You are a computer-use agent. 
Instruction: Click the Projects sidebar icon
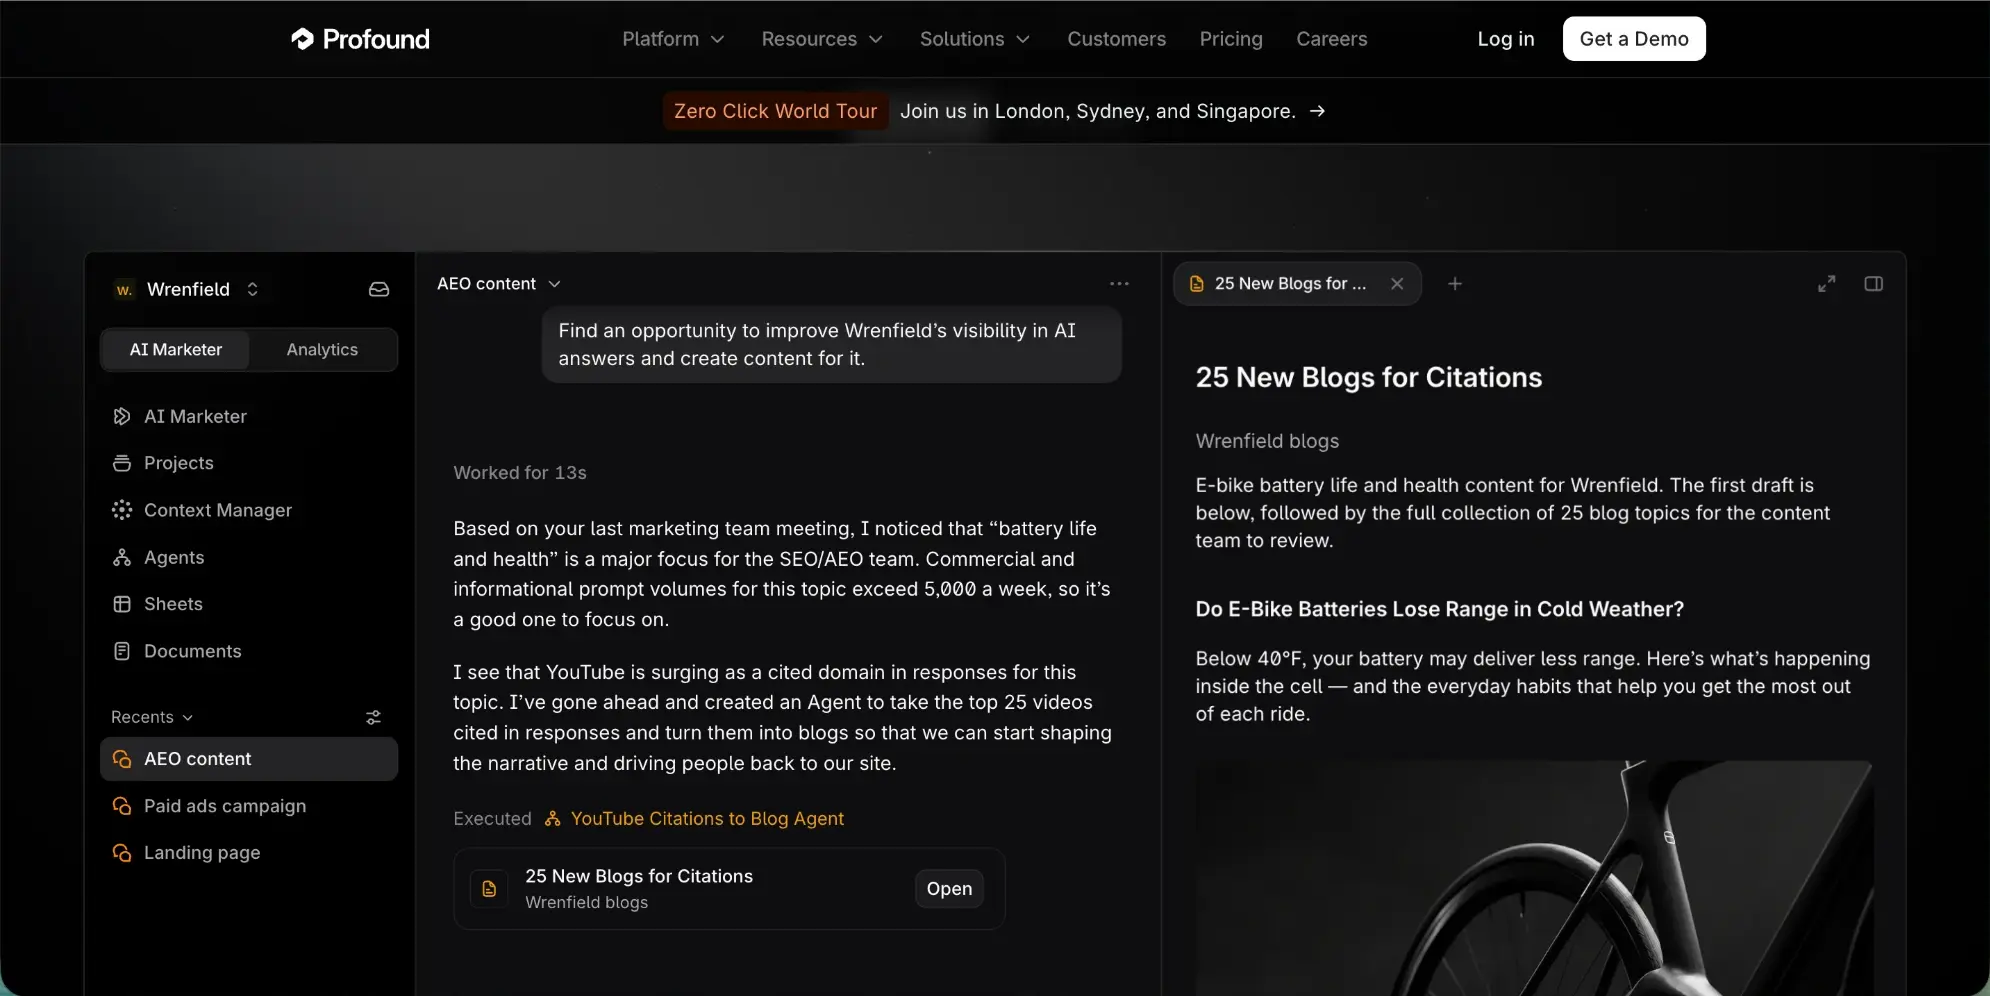coord(122,463)
